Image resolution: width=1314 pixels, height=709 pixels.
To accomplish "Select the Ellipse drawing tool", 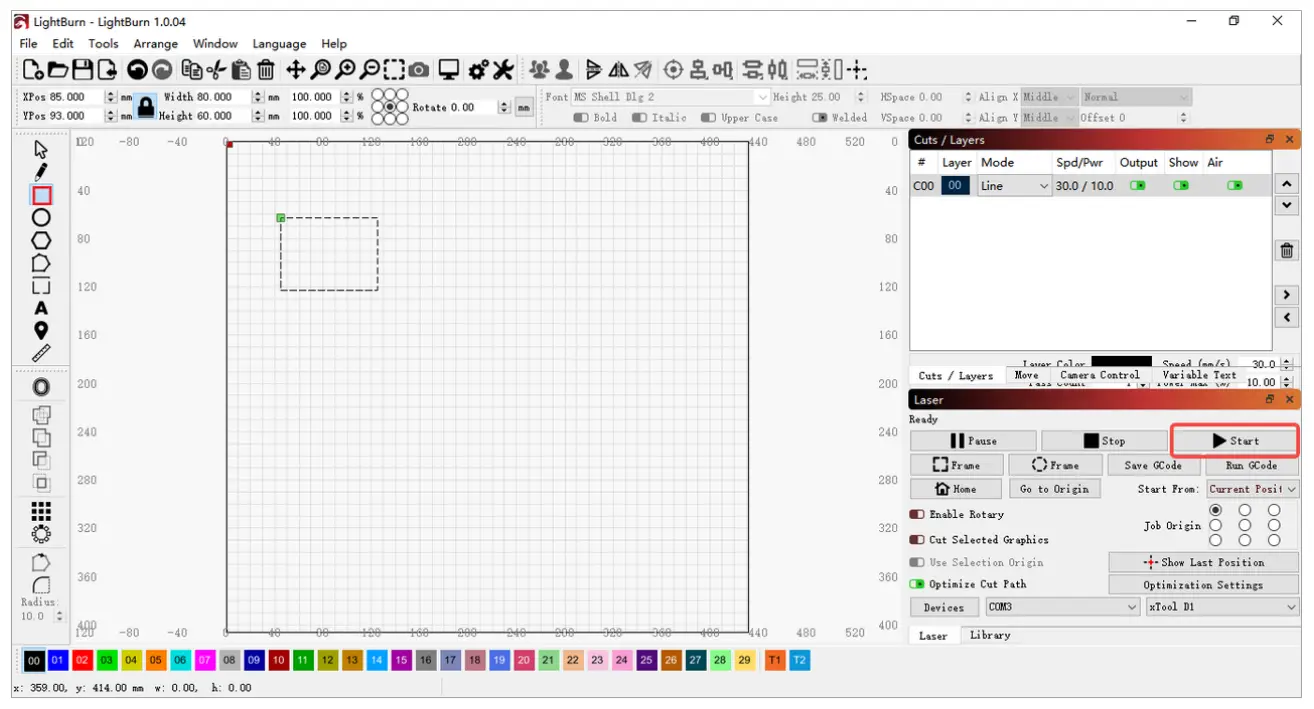I will pyautogui.click(x=41, y=217).
